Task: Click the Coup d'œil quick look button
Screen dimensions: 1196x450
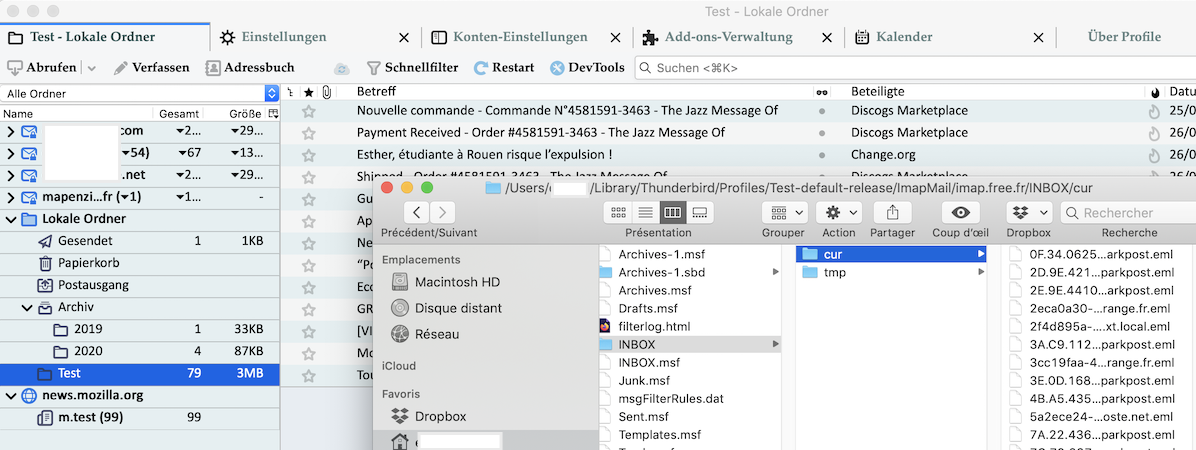Action: tap(960, 212)
